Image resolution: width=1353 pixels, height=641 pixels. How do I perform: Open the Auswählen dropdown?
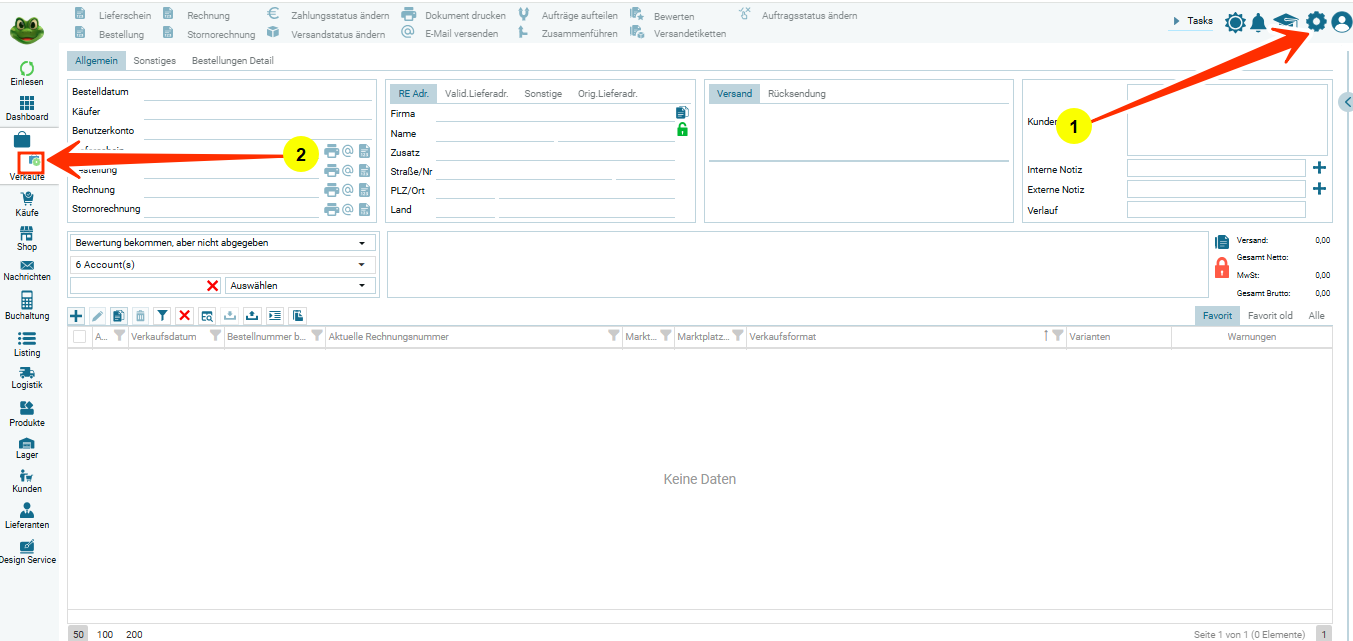coord(301,286)
